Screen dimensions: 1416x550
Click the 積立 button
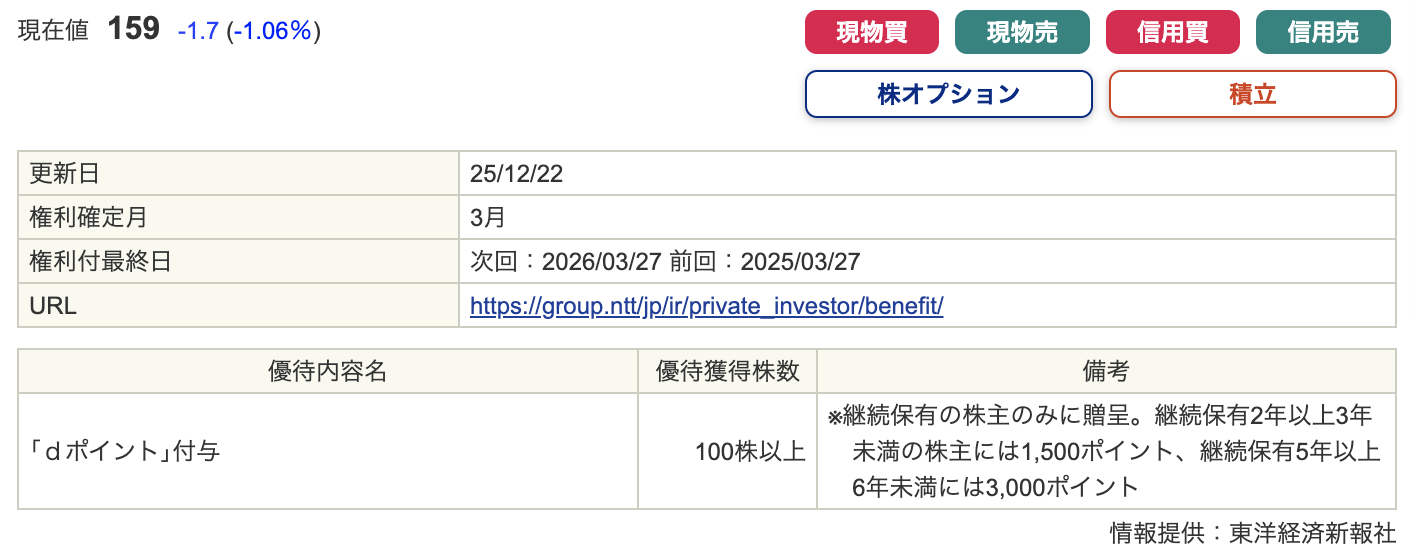(x=1252, y=95)
